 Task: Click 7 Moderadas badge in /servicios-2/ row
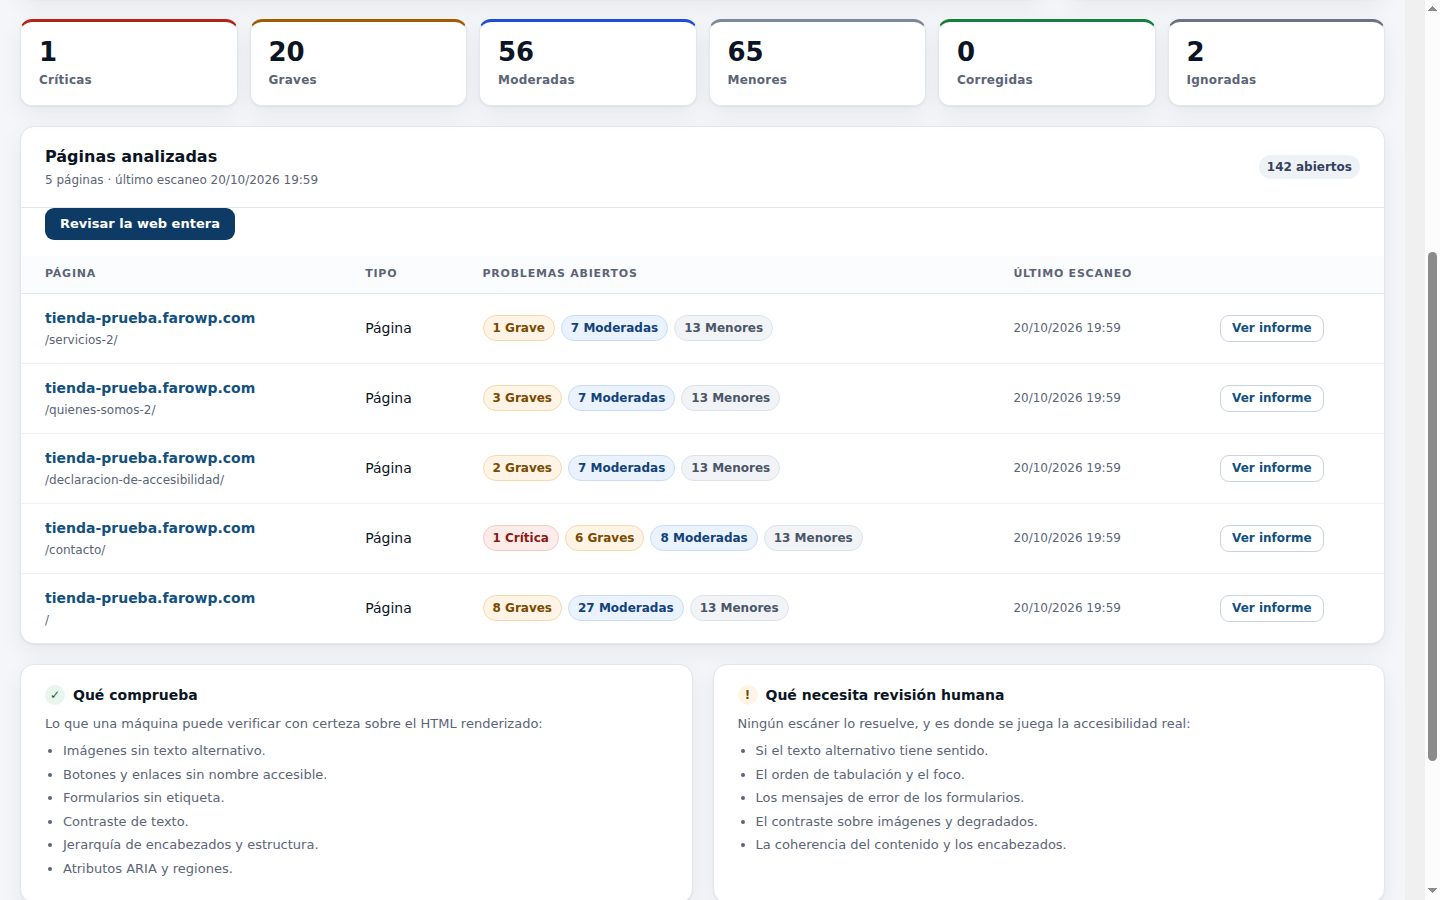click(x=614, y=328)
